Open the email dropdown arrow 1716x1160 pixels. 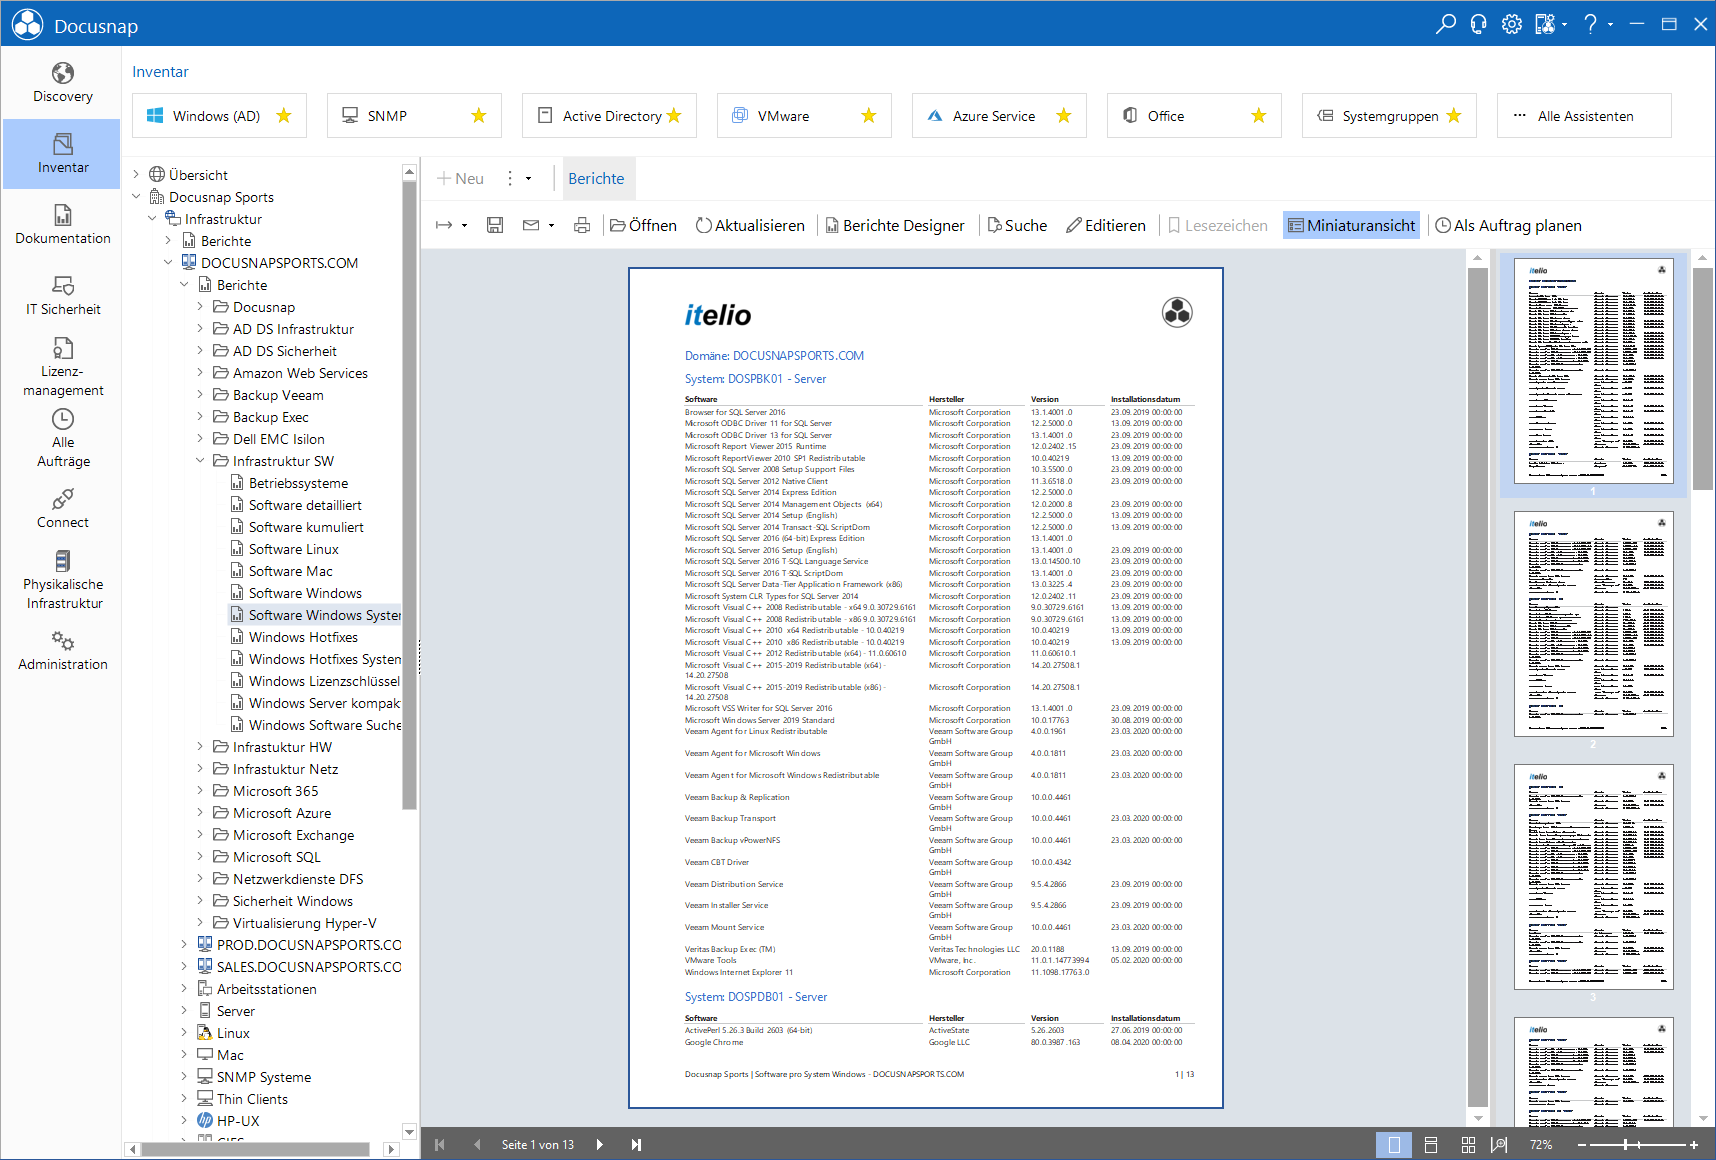coord(552,226)
